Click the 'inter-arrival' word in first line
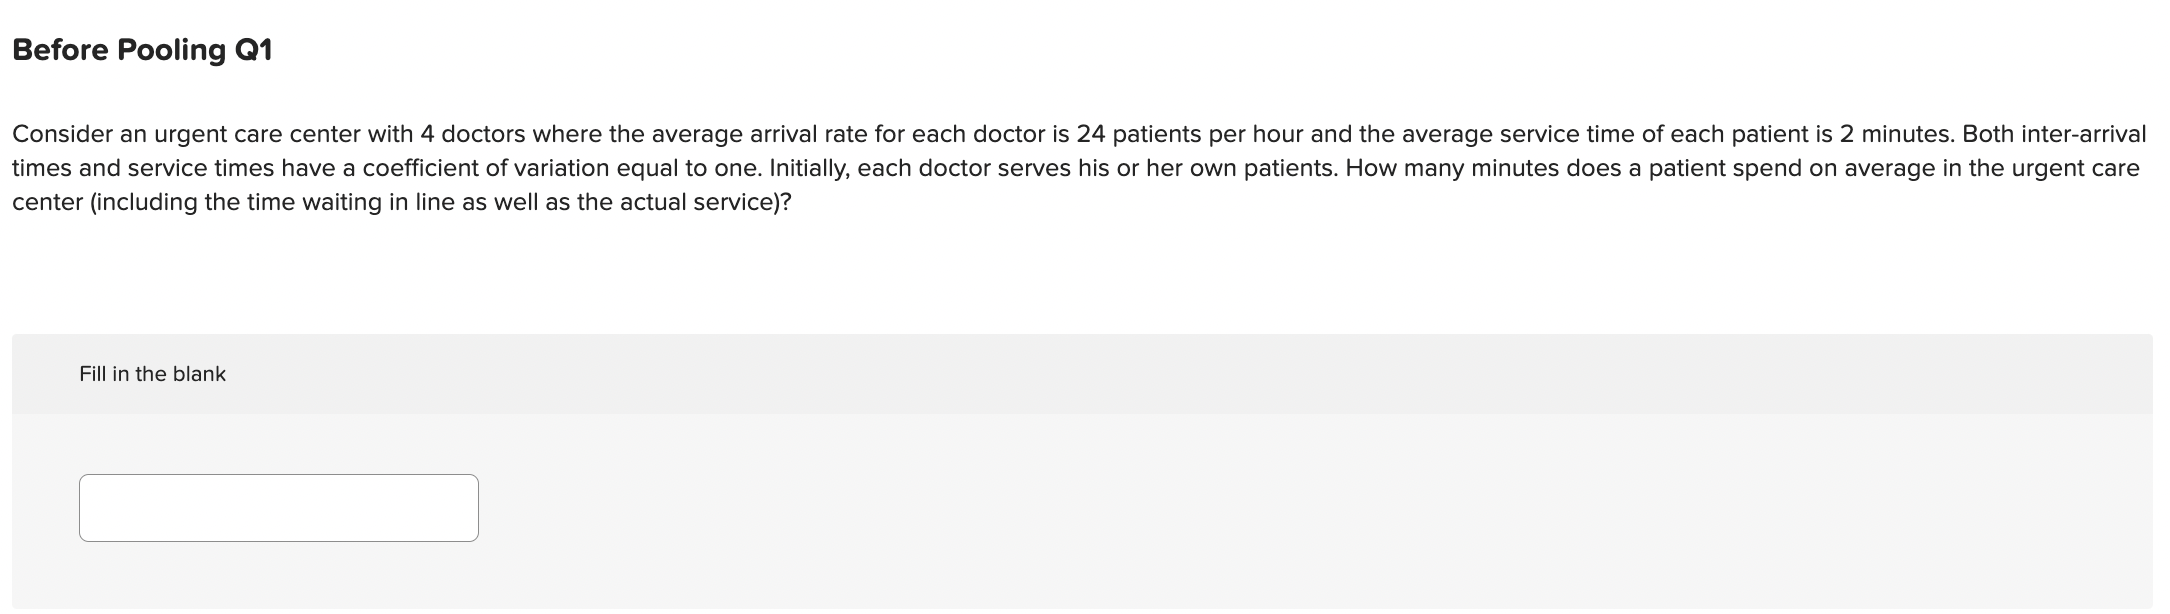Screen dimensions: 2170x614 point(2084,134)
